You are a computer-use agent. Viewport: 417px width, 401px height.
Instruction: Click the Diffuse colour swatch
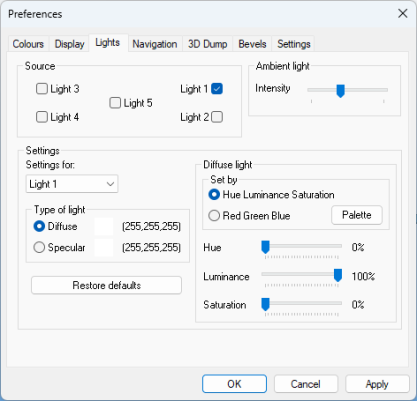pyautogui.click(x=104, y=227)
